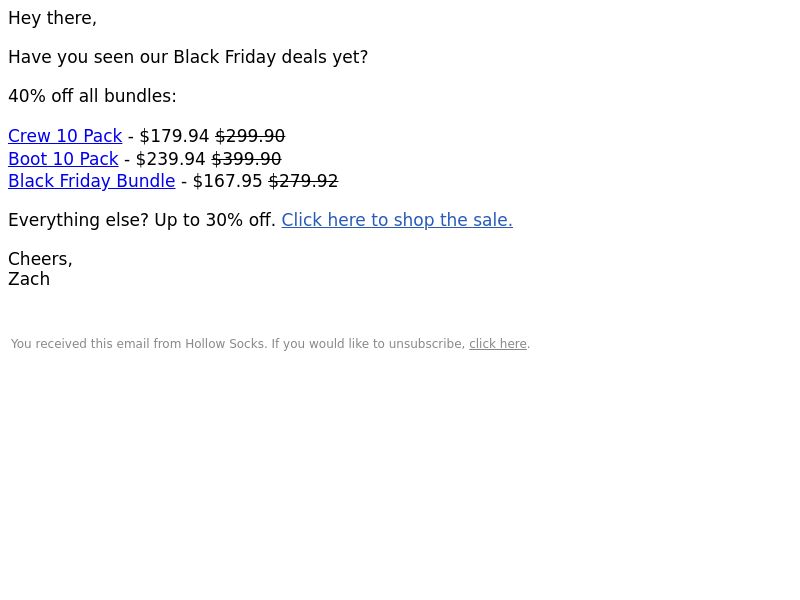Open the Crew 10 Pack link
This screenshot has height=600, width=800.
[65, 136]
